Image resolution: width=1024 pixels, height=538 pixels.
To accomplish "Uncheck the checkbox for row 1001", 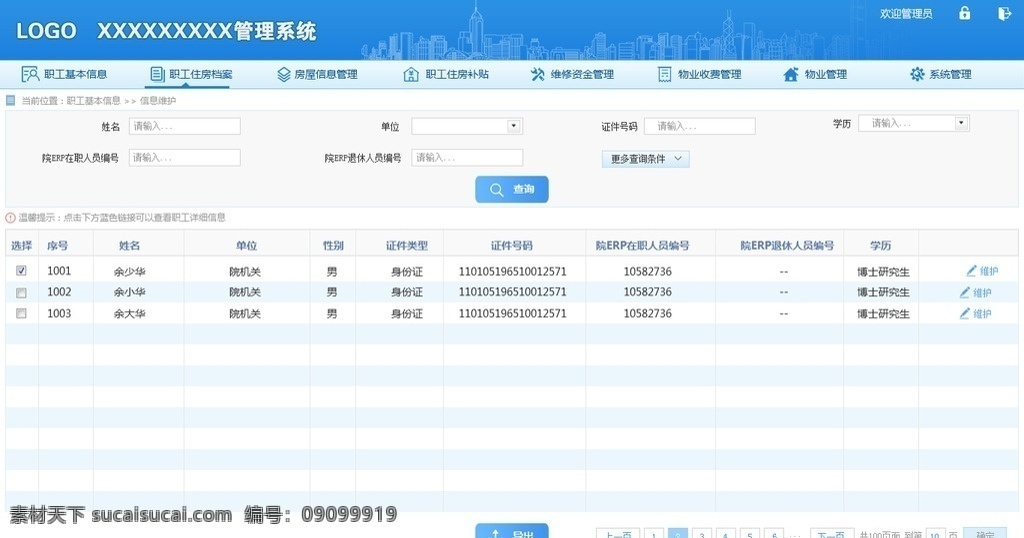I will (21, 270).
